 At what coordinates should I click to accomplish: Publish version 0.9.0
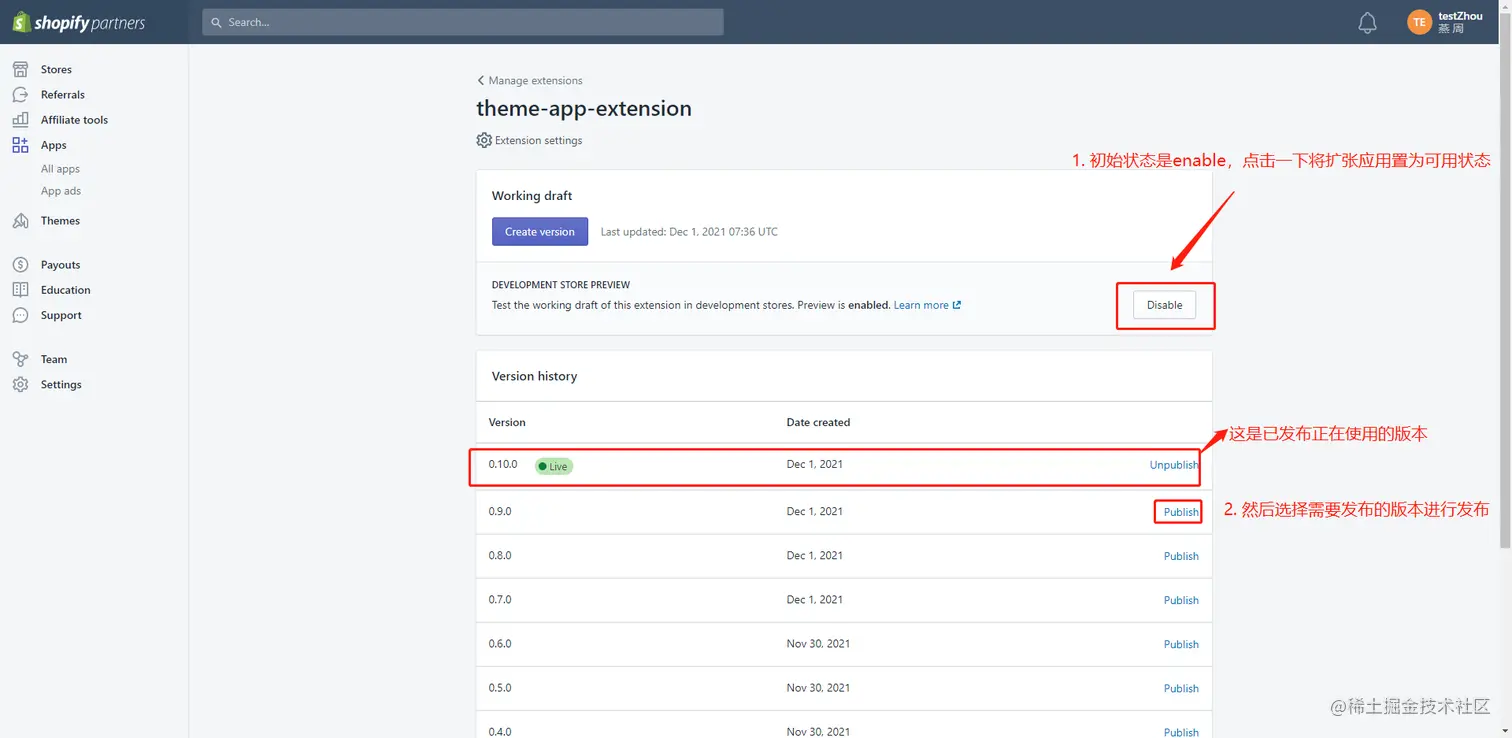pyautogui.click(x=1181, y=512)
